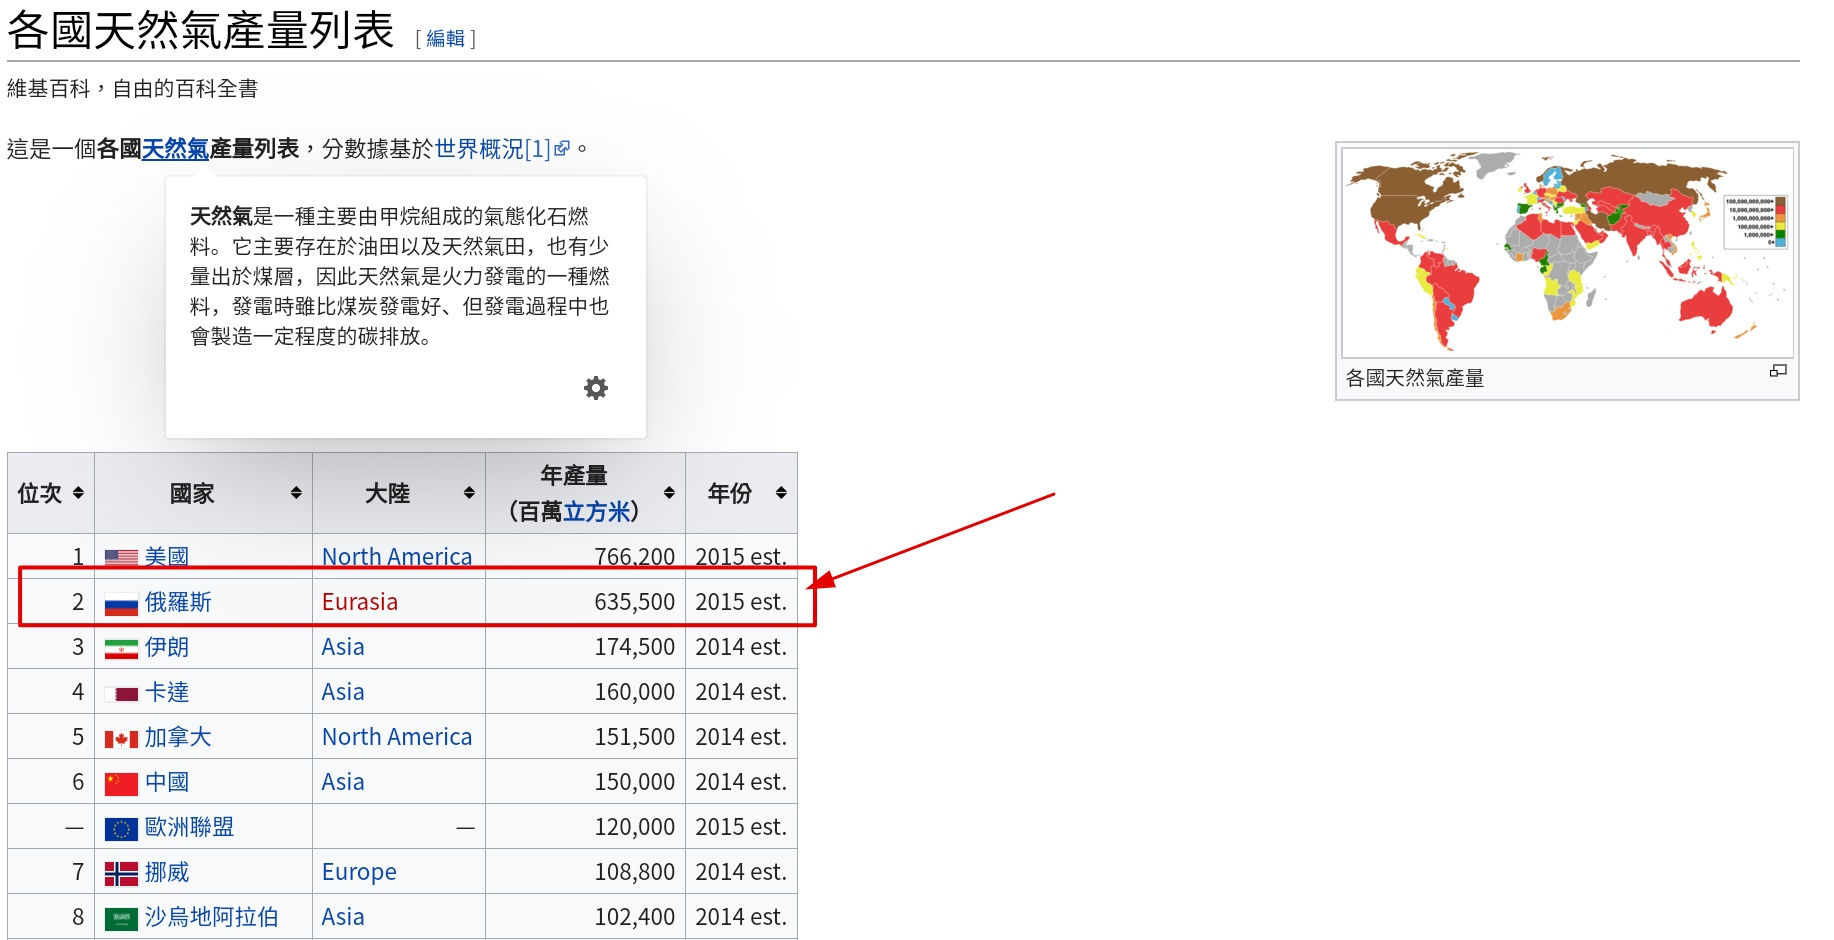Screen dimensions: 1834x940
Task: Click the China flag icon
Action: (x=121, y=784)
